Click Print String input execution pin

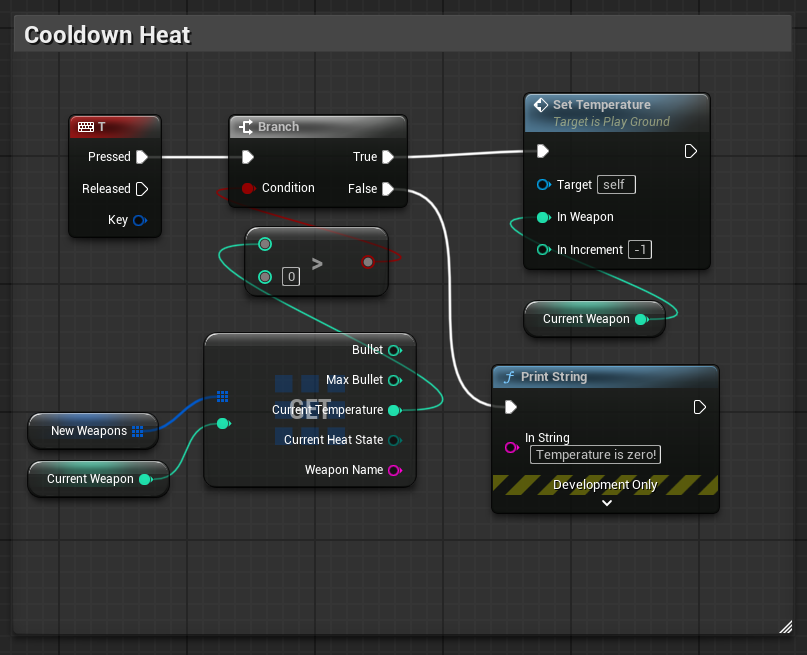tap(511, 408)
